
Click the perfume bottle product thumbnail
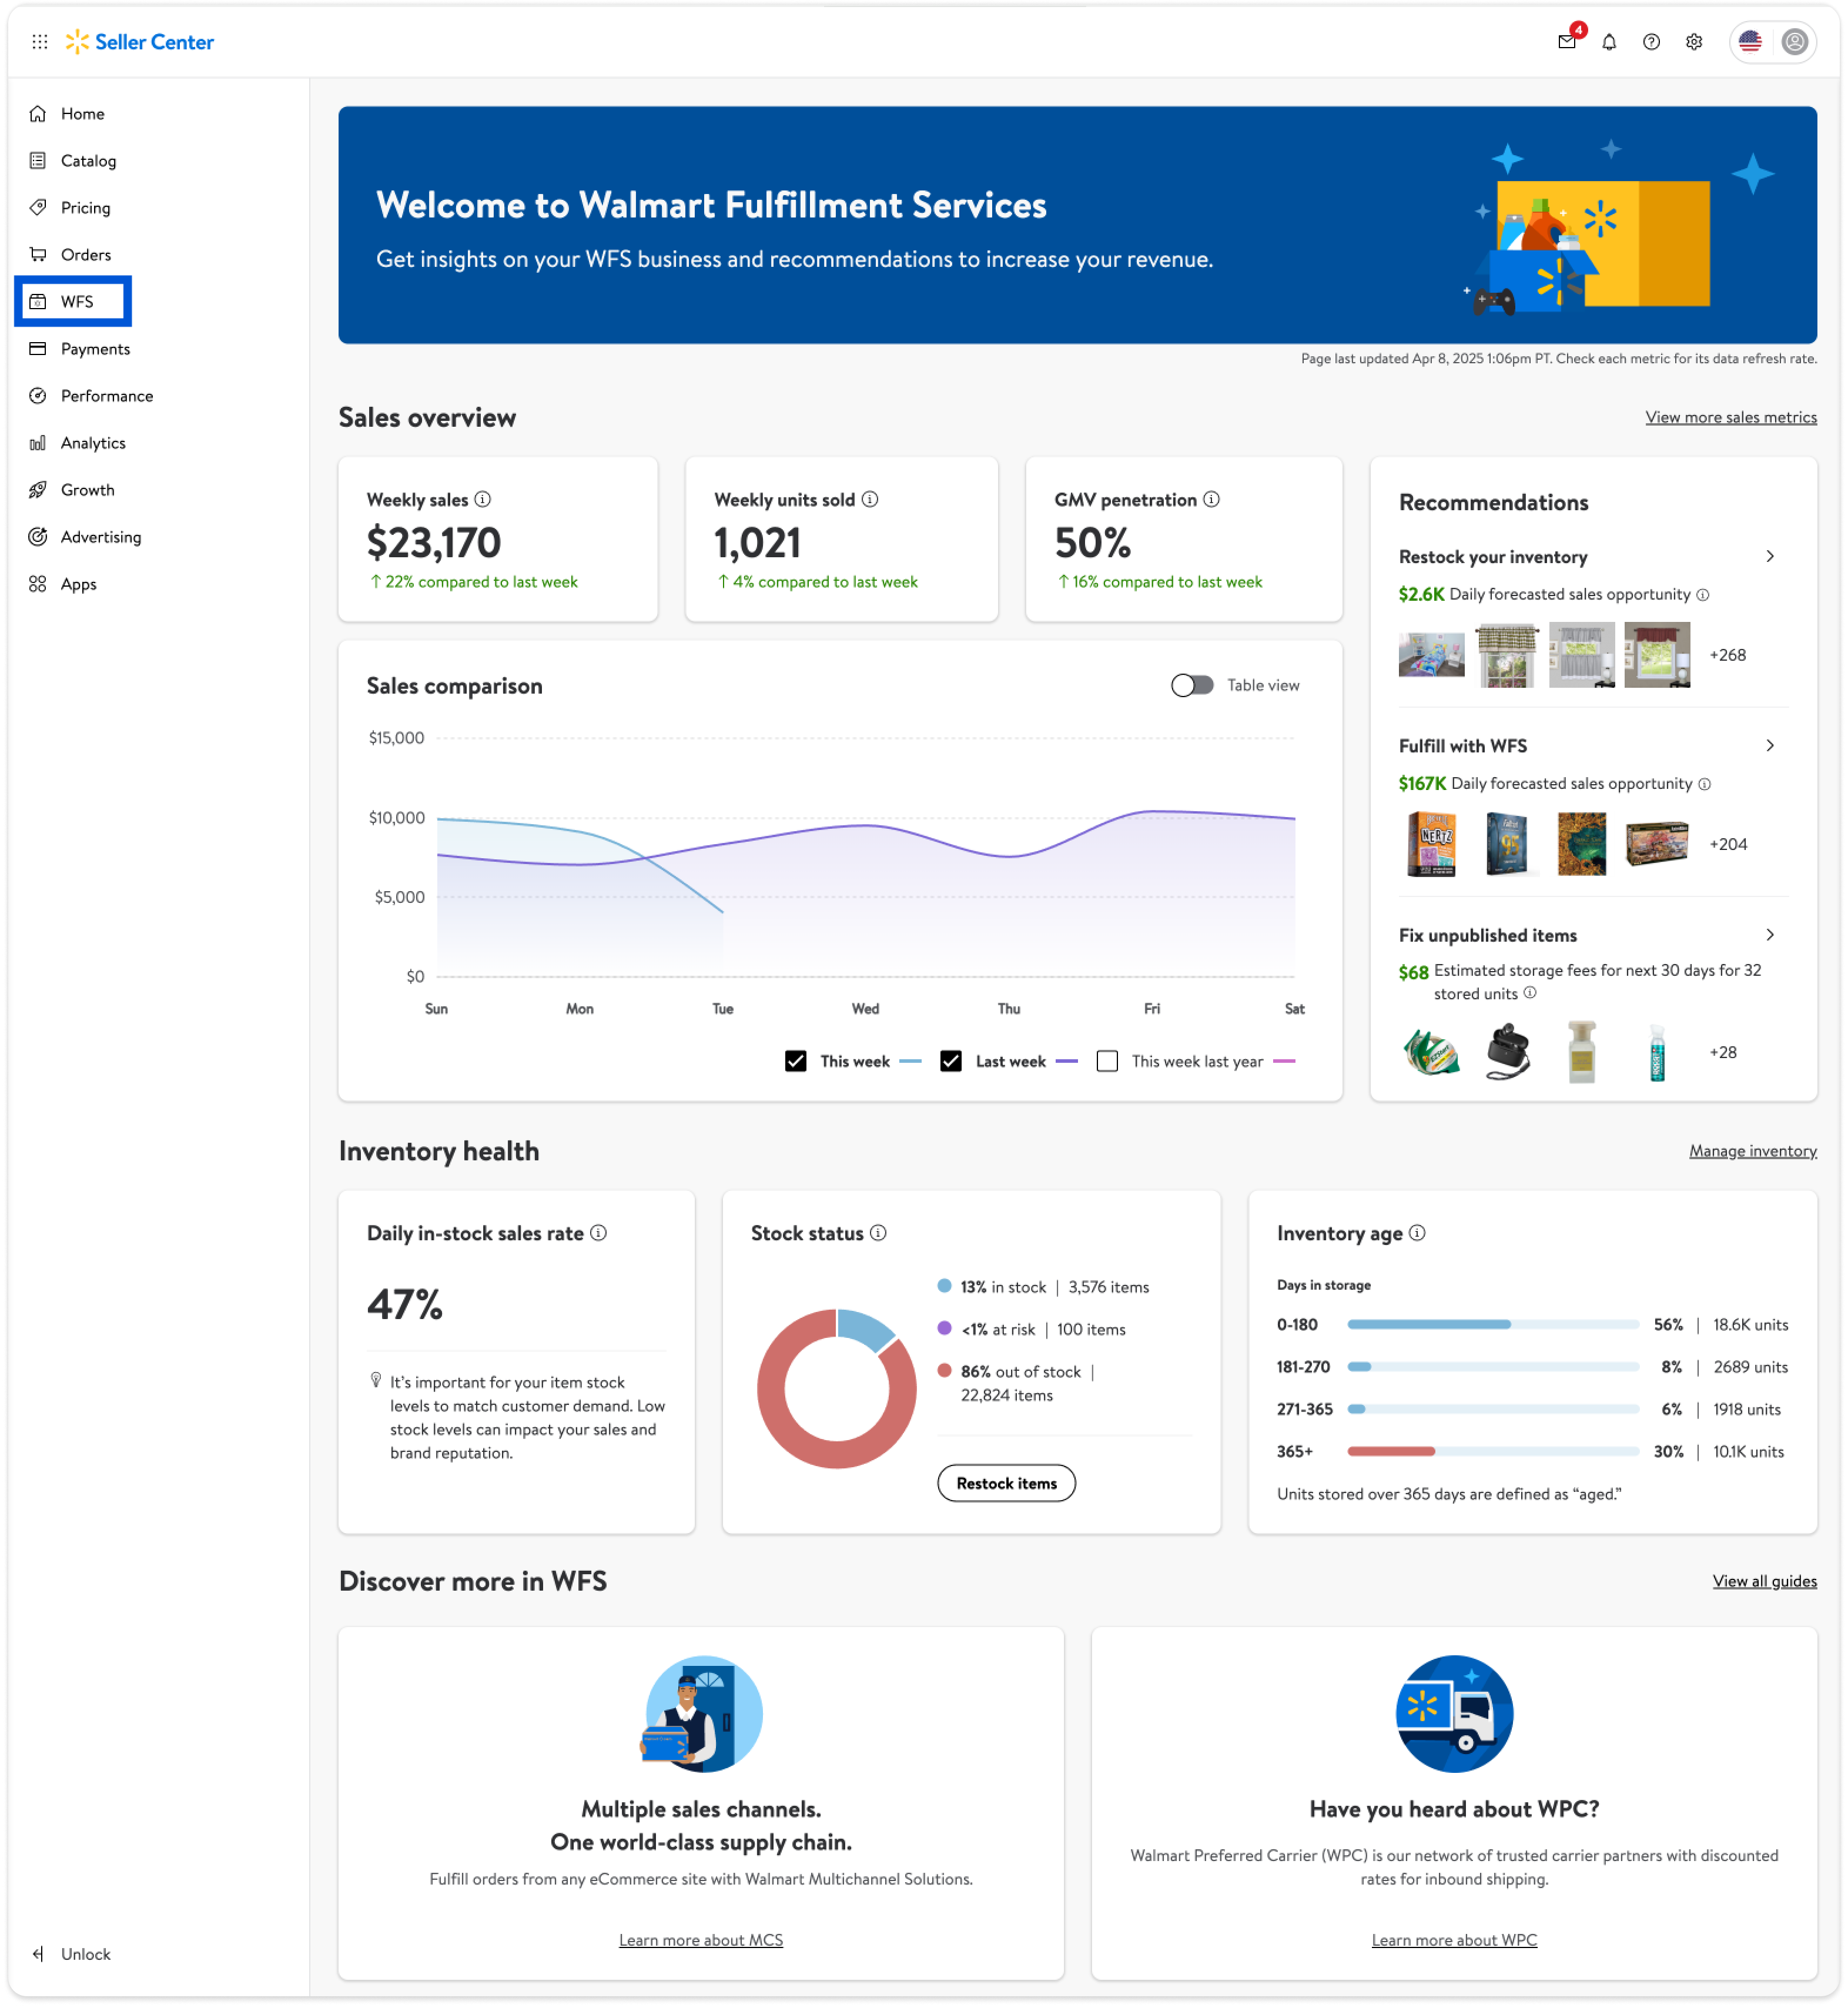click(x=1581, y=1052)
